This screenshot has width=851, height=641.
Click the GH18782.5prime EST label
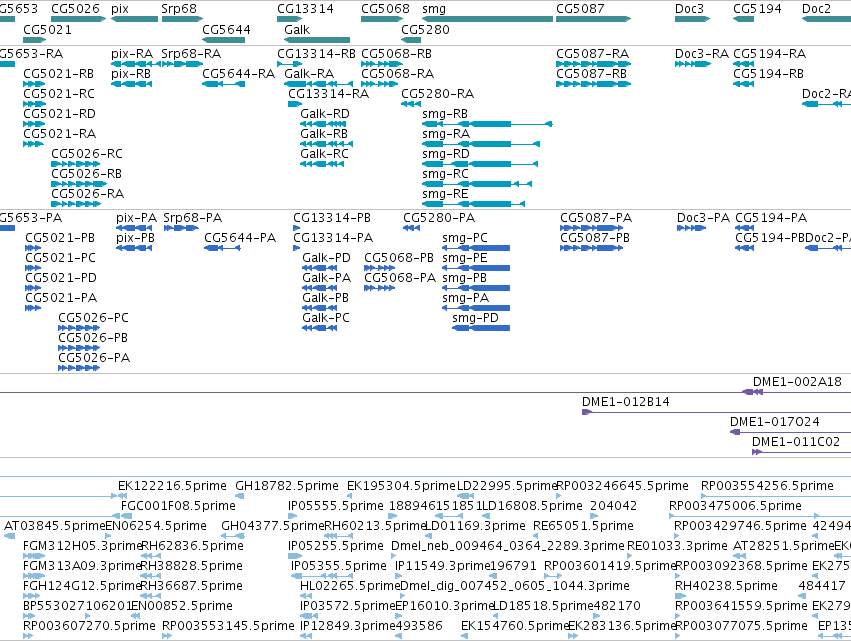tap(287, 486)
